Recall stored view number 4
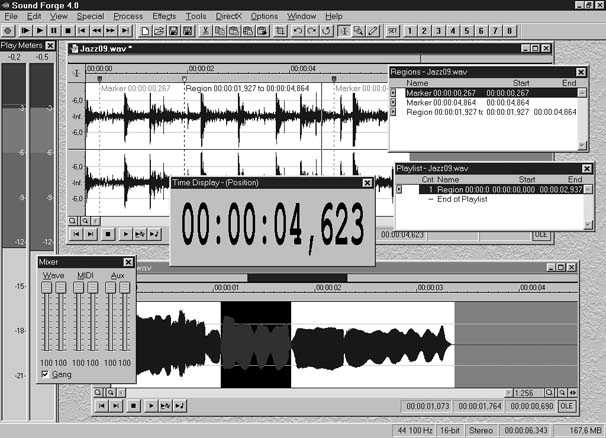 click(453, 31)
